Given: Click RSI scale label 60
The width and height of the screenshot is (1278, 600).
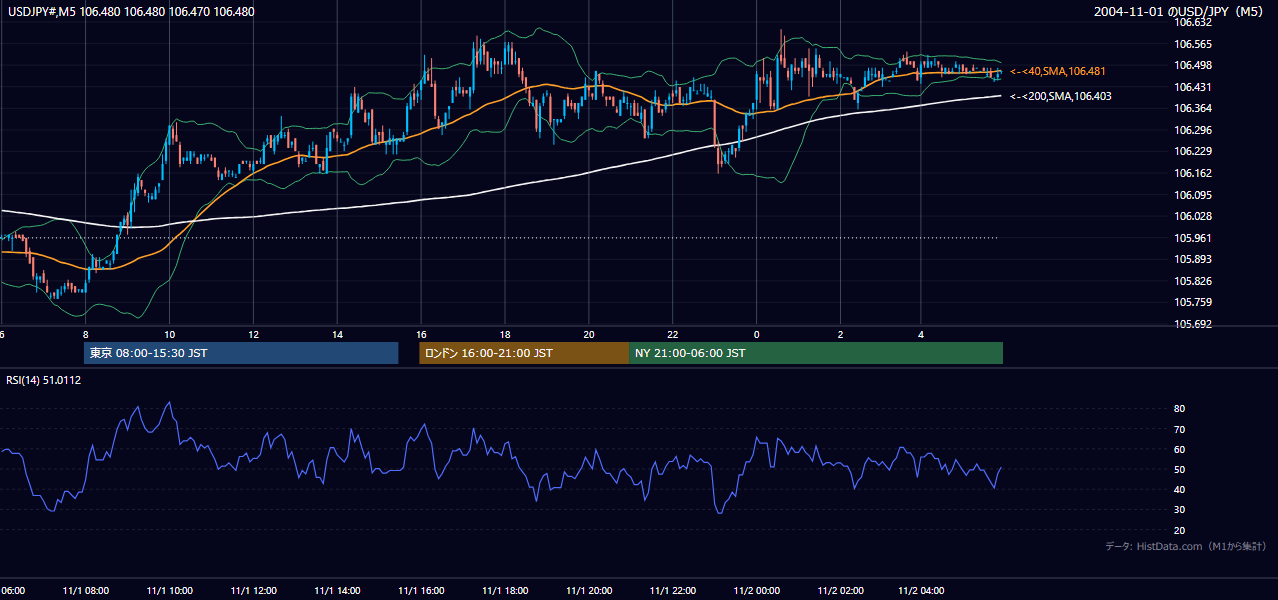Looking at the screenshot, I should (1179, 449).
